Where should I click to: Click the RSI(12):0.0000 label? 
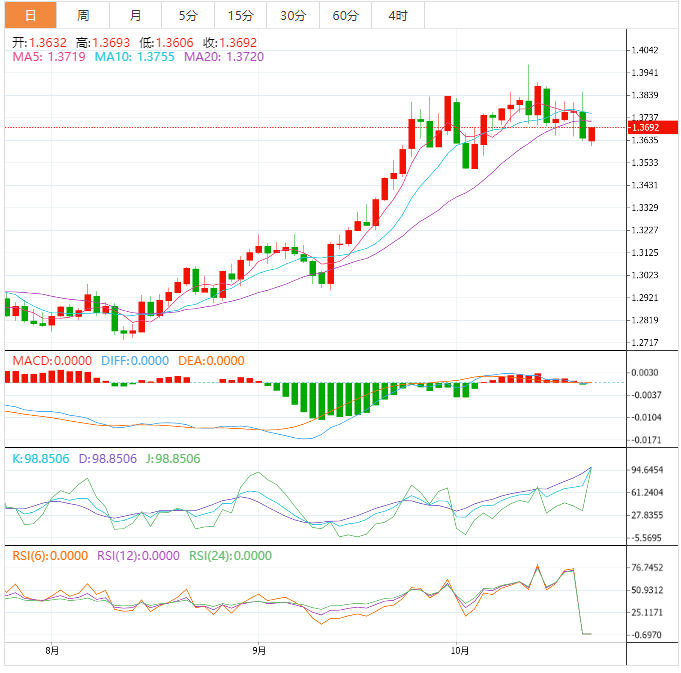point(138,556)
